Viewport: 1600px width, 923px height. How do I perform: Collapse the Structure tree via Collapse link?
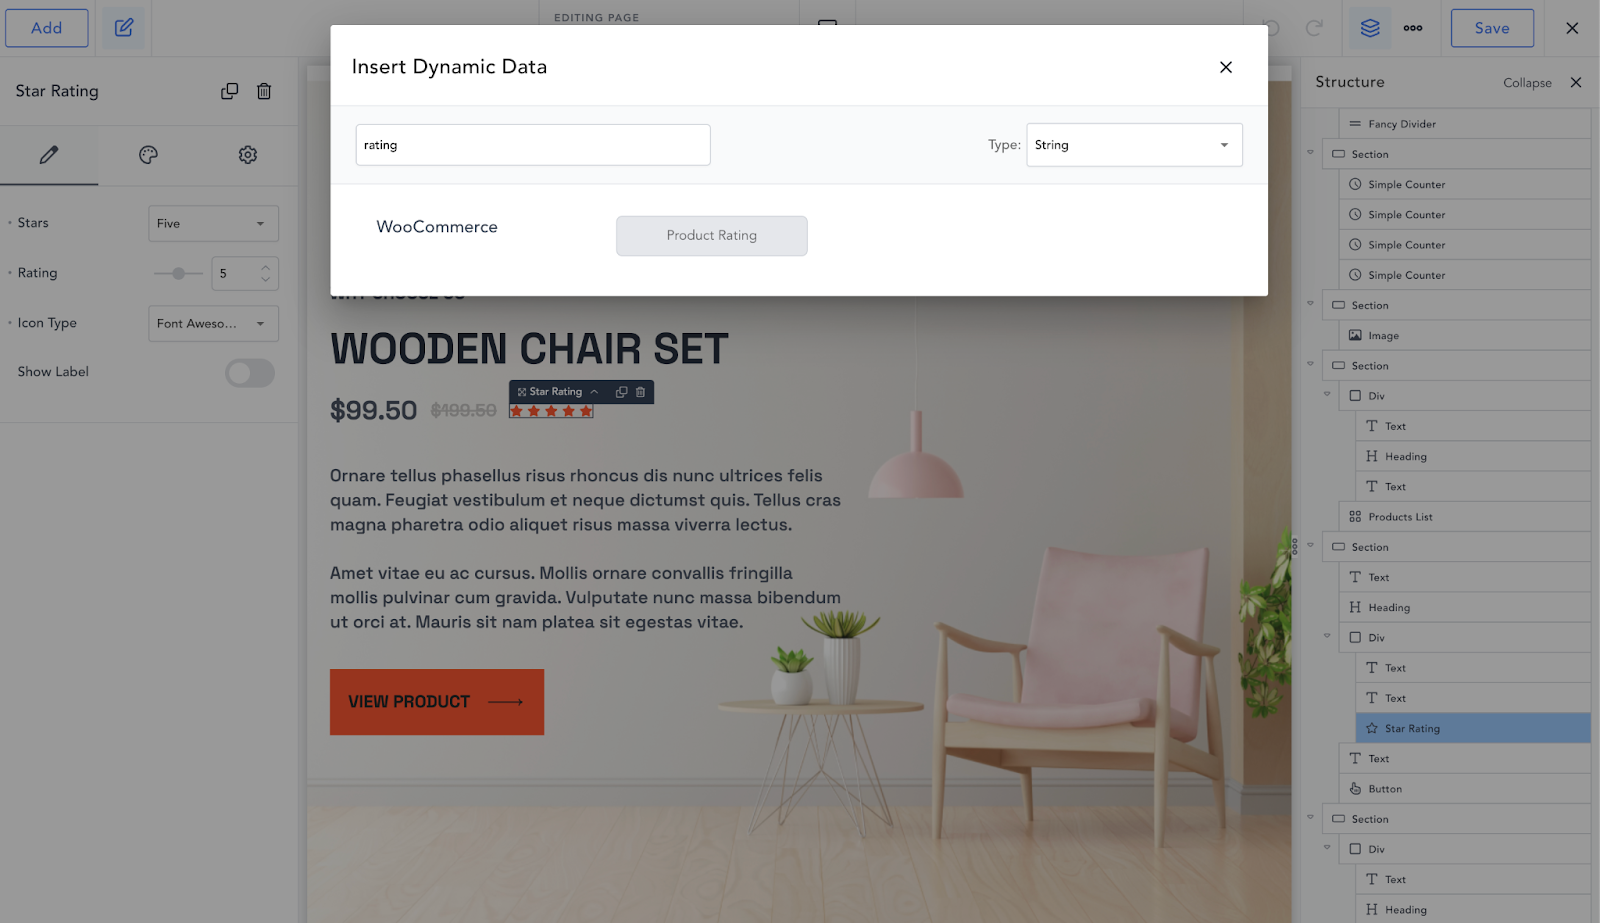coord(1527,83)
